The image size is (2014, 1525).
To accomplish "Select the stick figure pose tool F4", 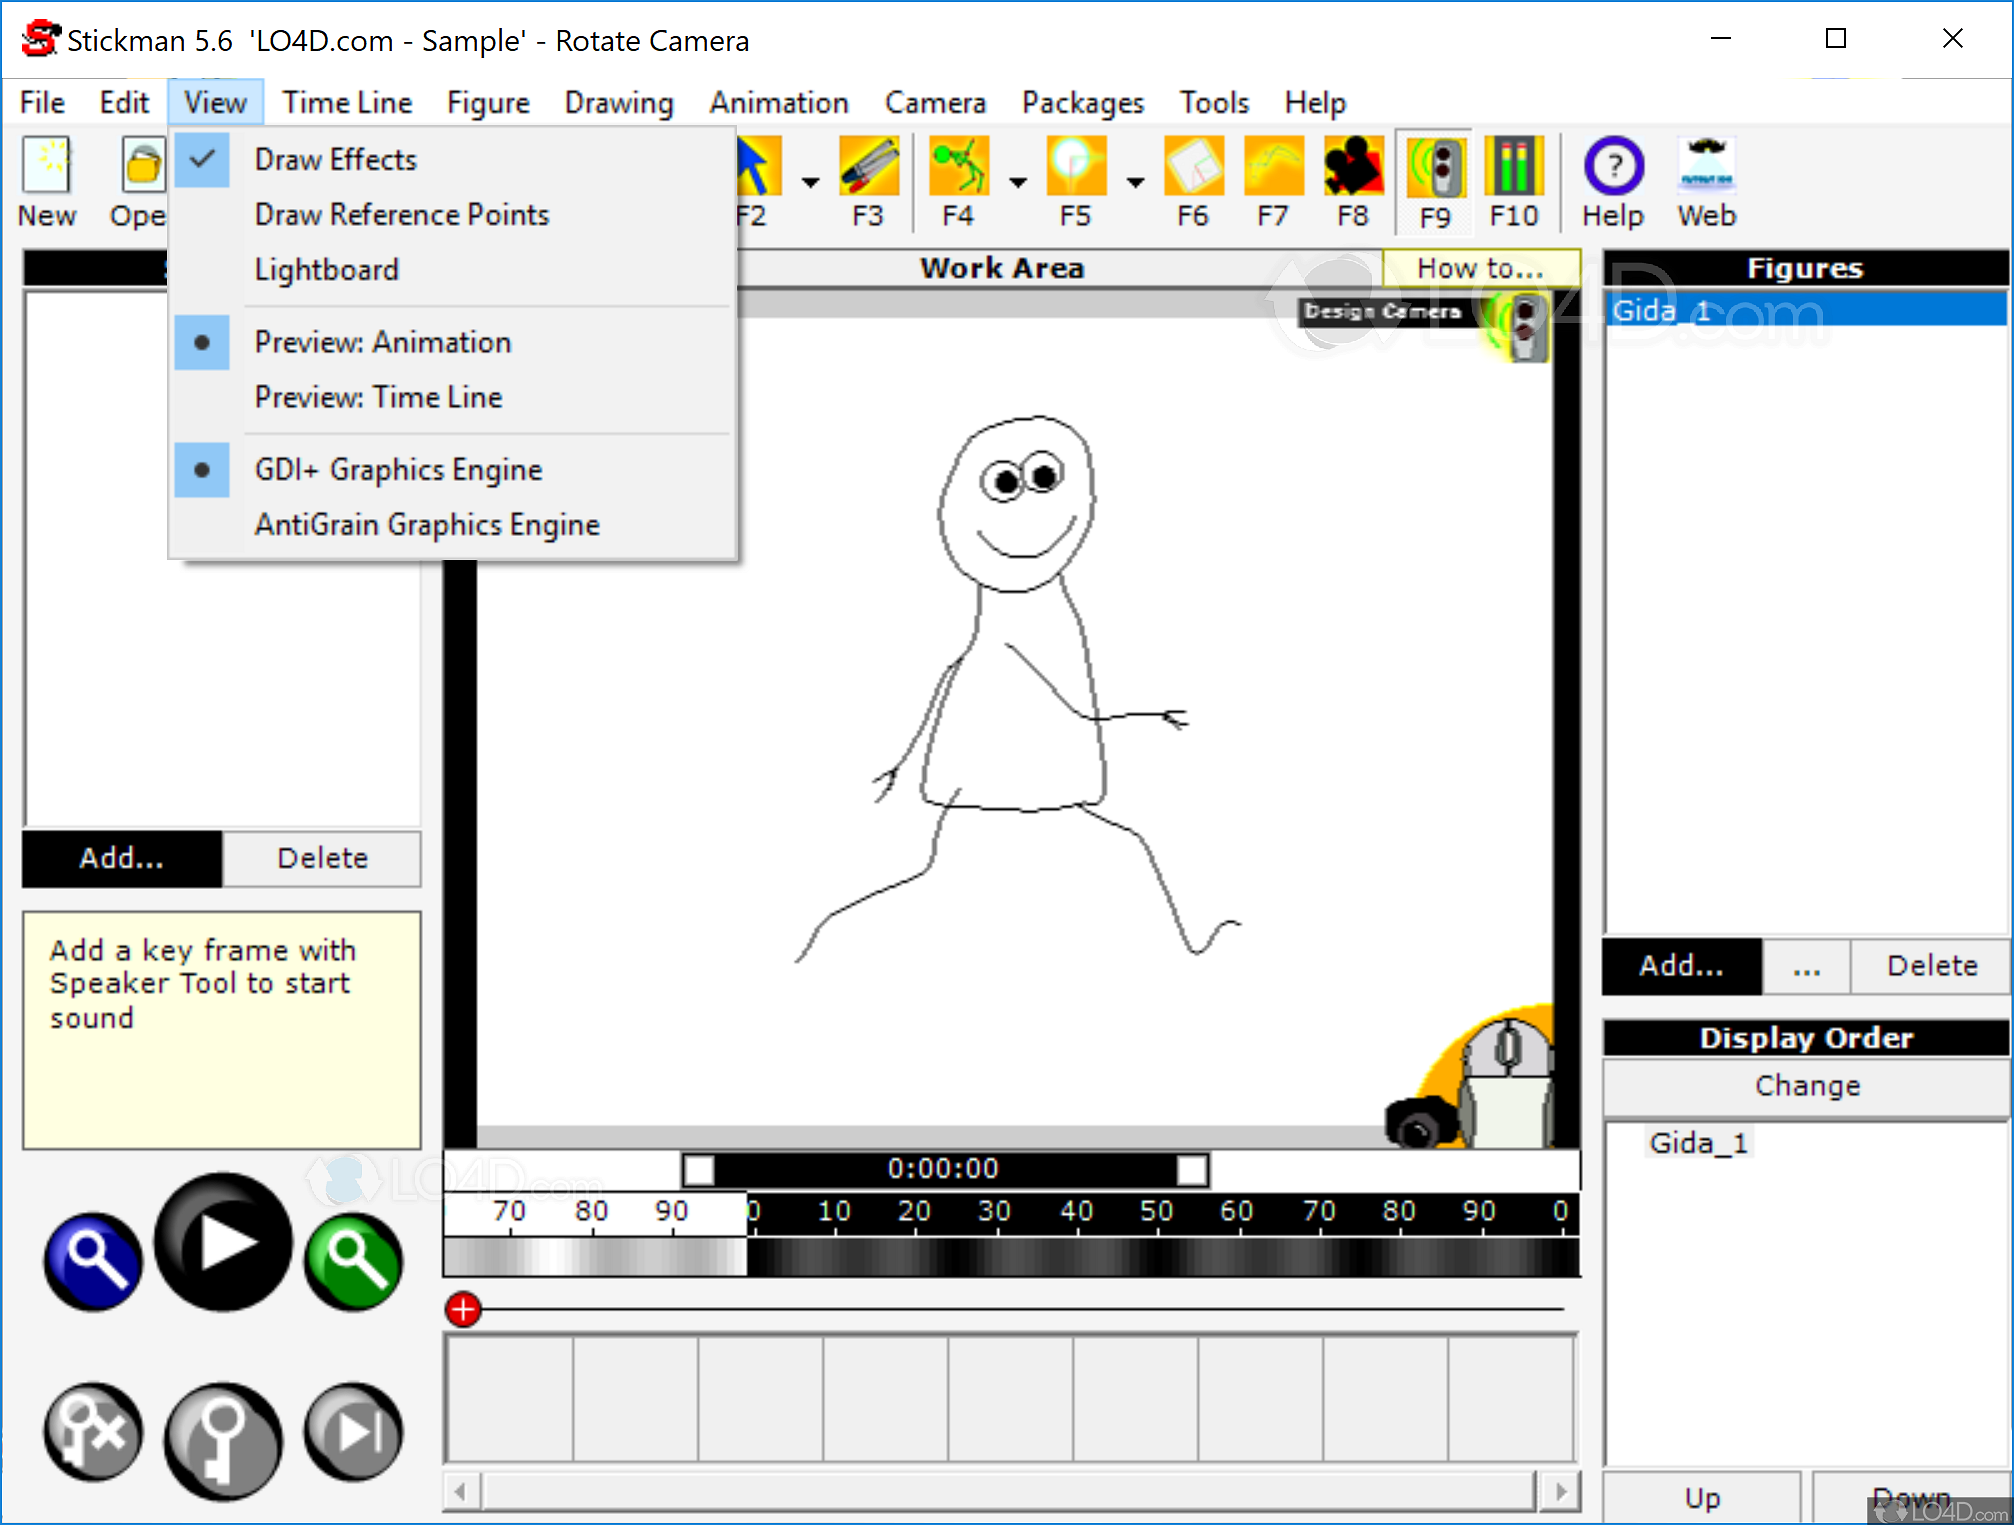I will pyautogui.click(x=958, y=168).
